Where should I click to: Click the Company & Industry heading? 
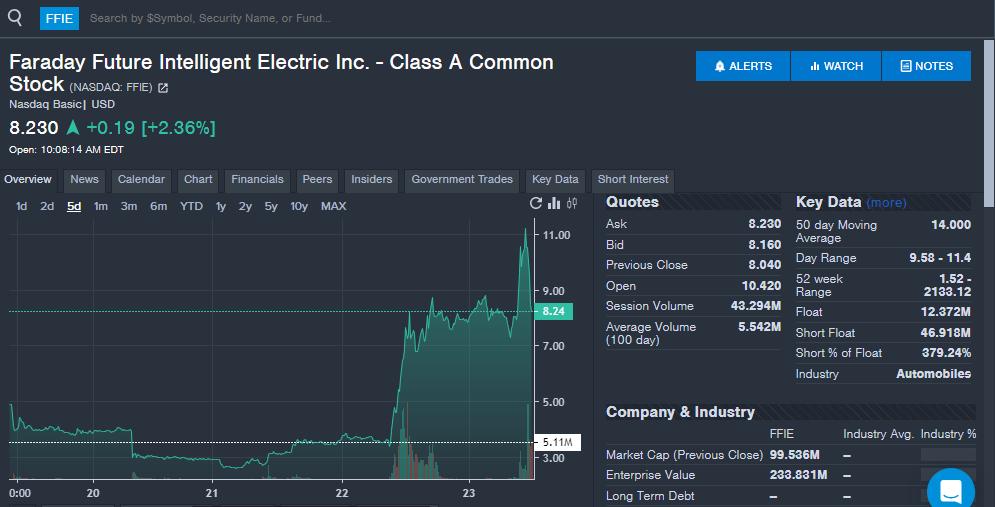pyautogui.click(x=680, y=412)
